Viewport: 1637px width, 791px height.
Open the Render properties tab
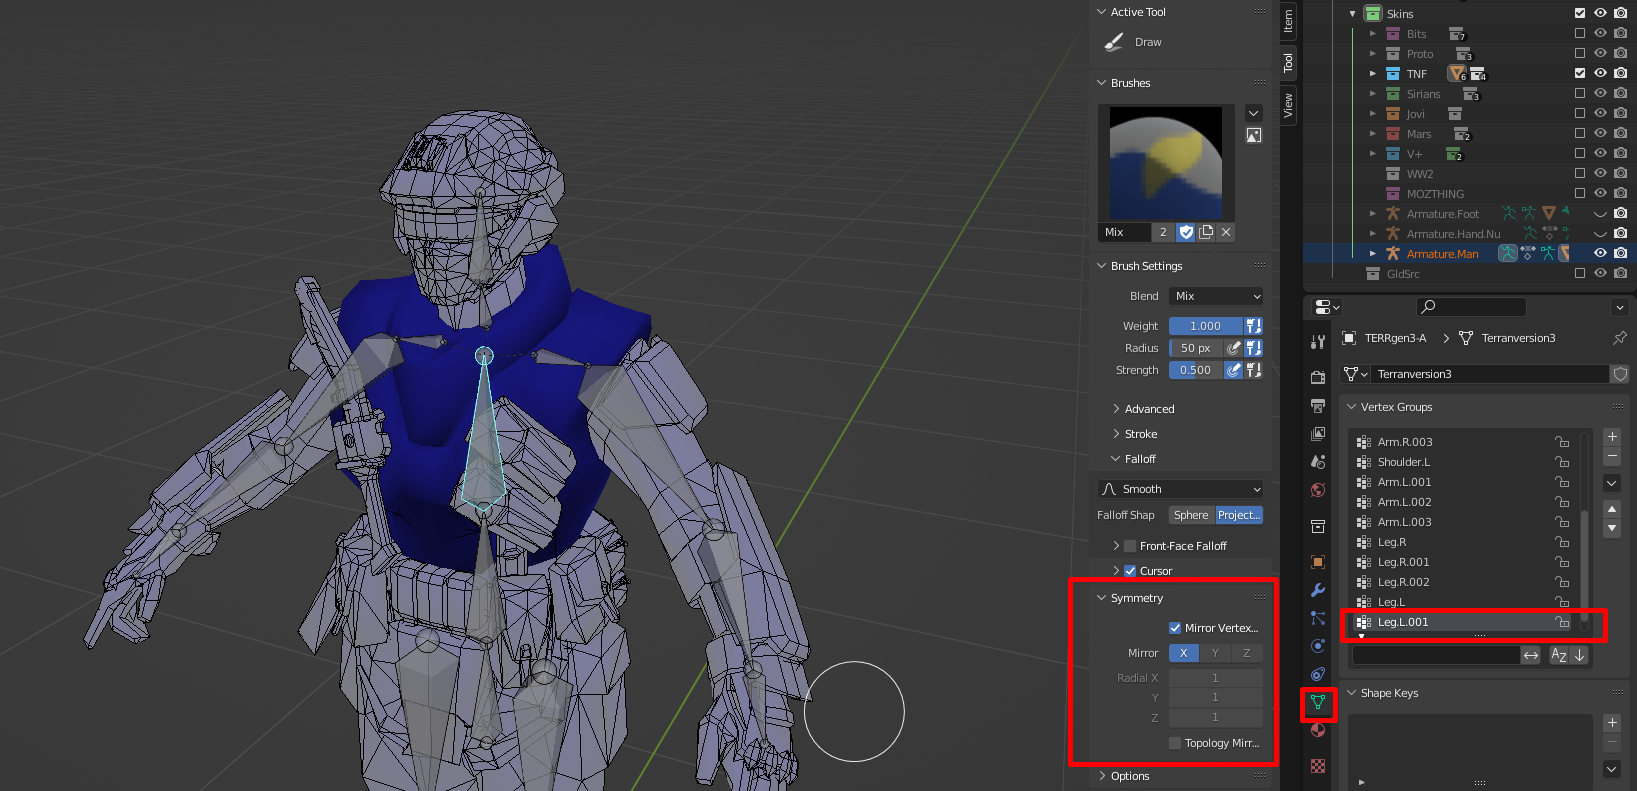pyautogui.click(x=1318, y=377)
